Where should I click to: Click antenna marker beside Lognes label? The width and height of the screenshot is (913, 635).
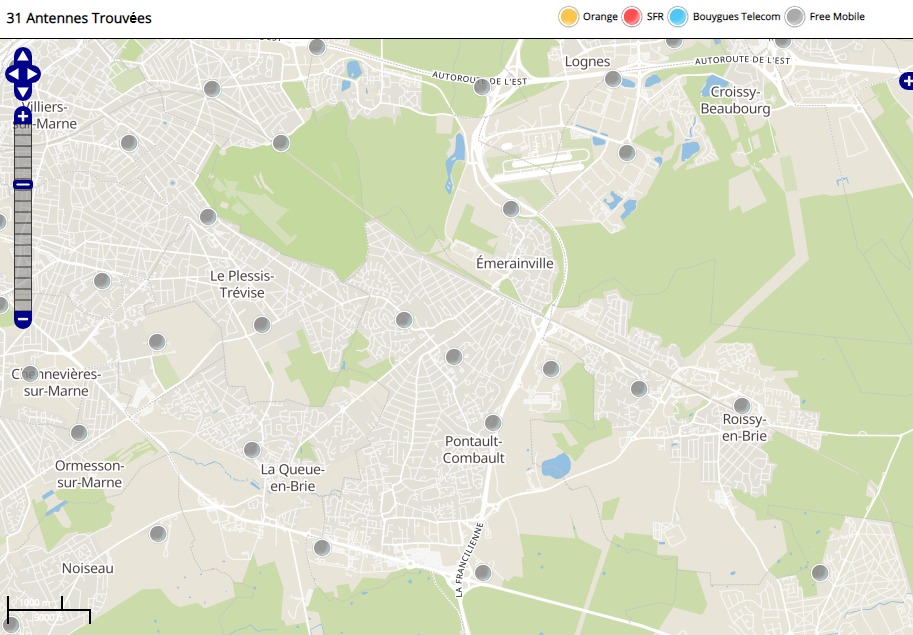[x=613, y=79]
